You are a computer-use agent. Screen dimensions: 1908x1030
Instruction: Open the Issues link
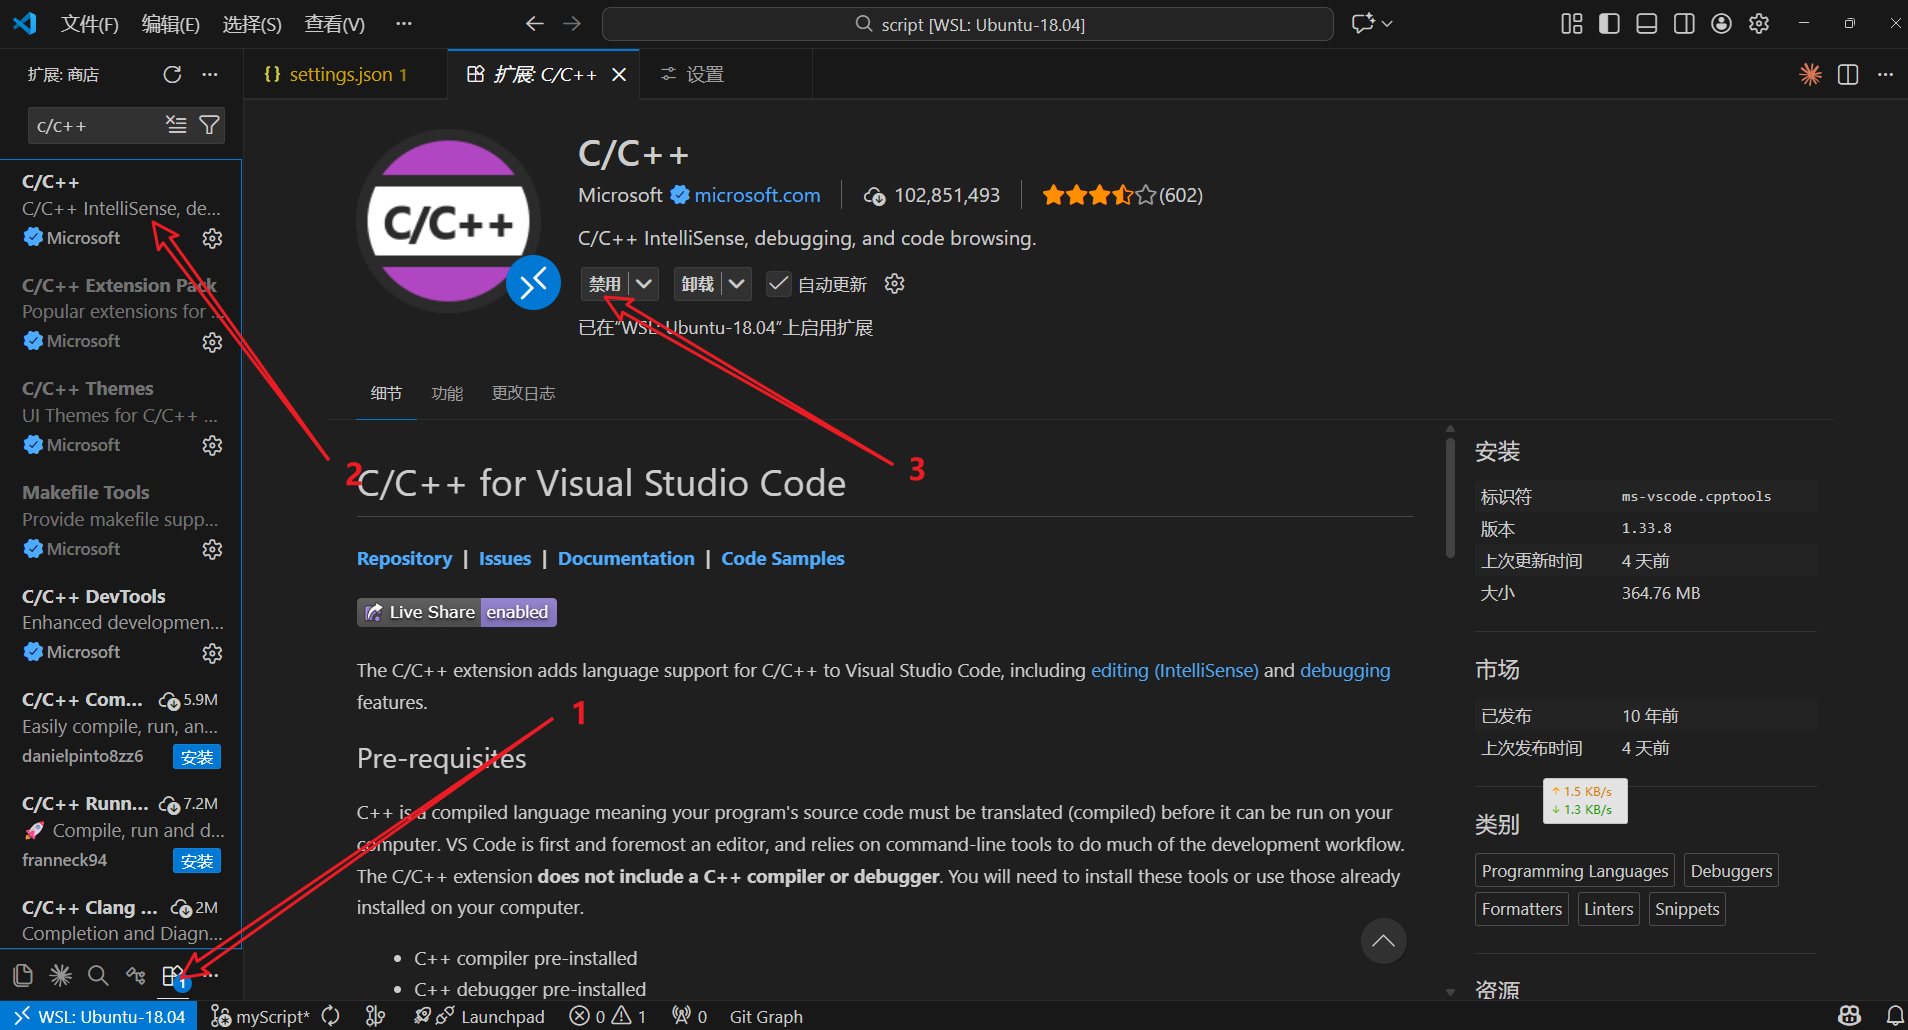coord(505,558)
